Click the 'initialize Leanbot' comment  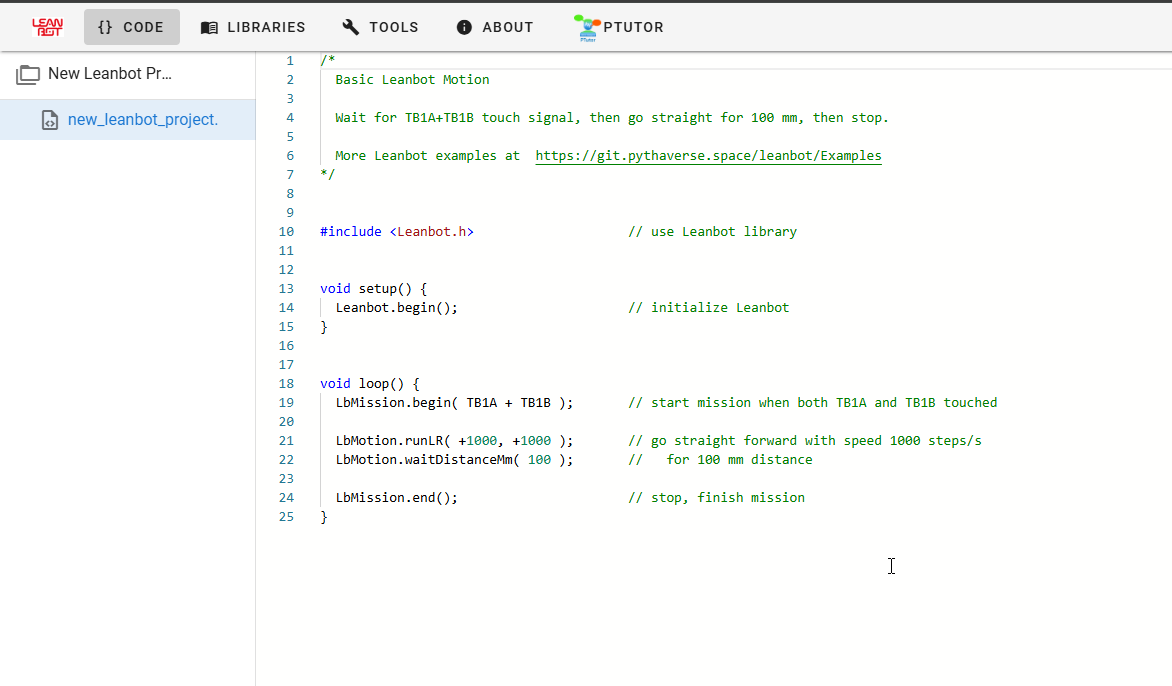pos(719,308)
